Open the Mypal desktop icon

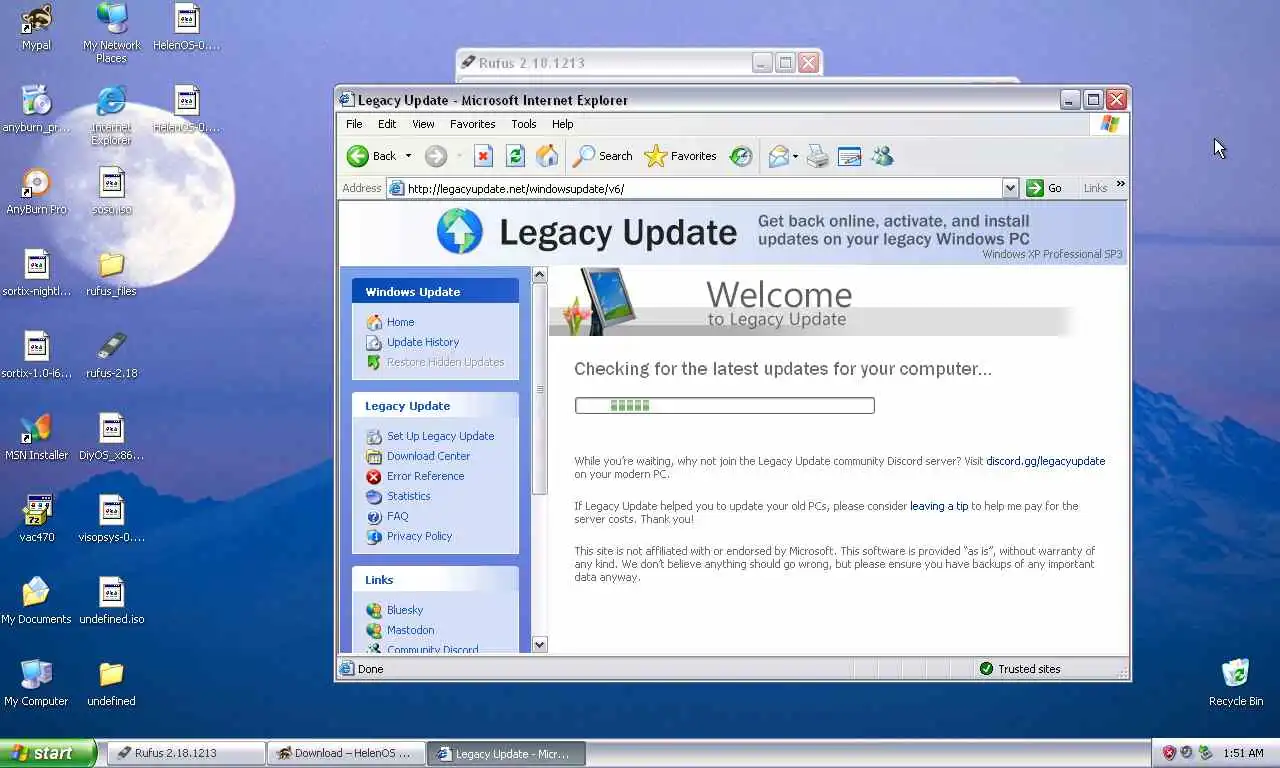click(36, 28)
